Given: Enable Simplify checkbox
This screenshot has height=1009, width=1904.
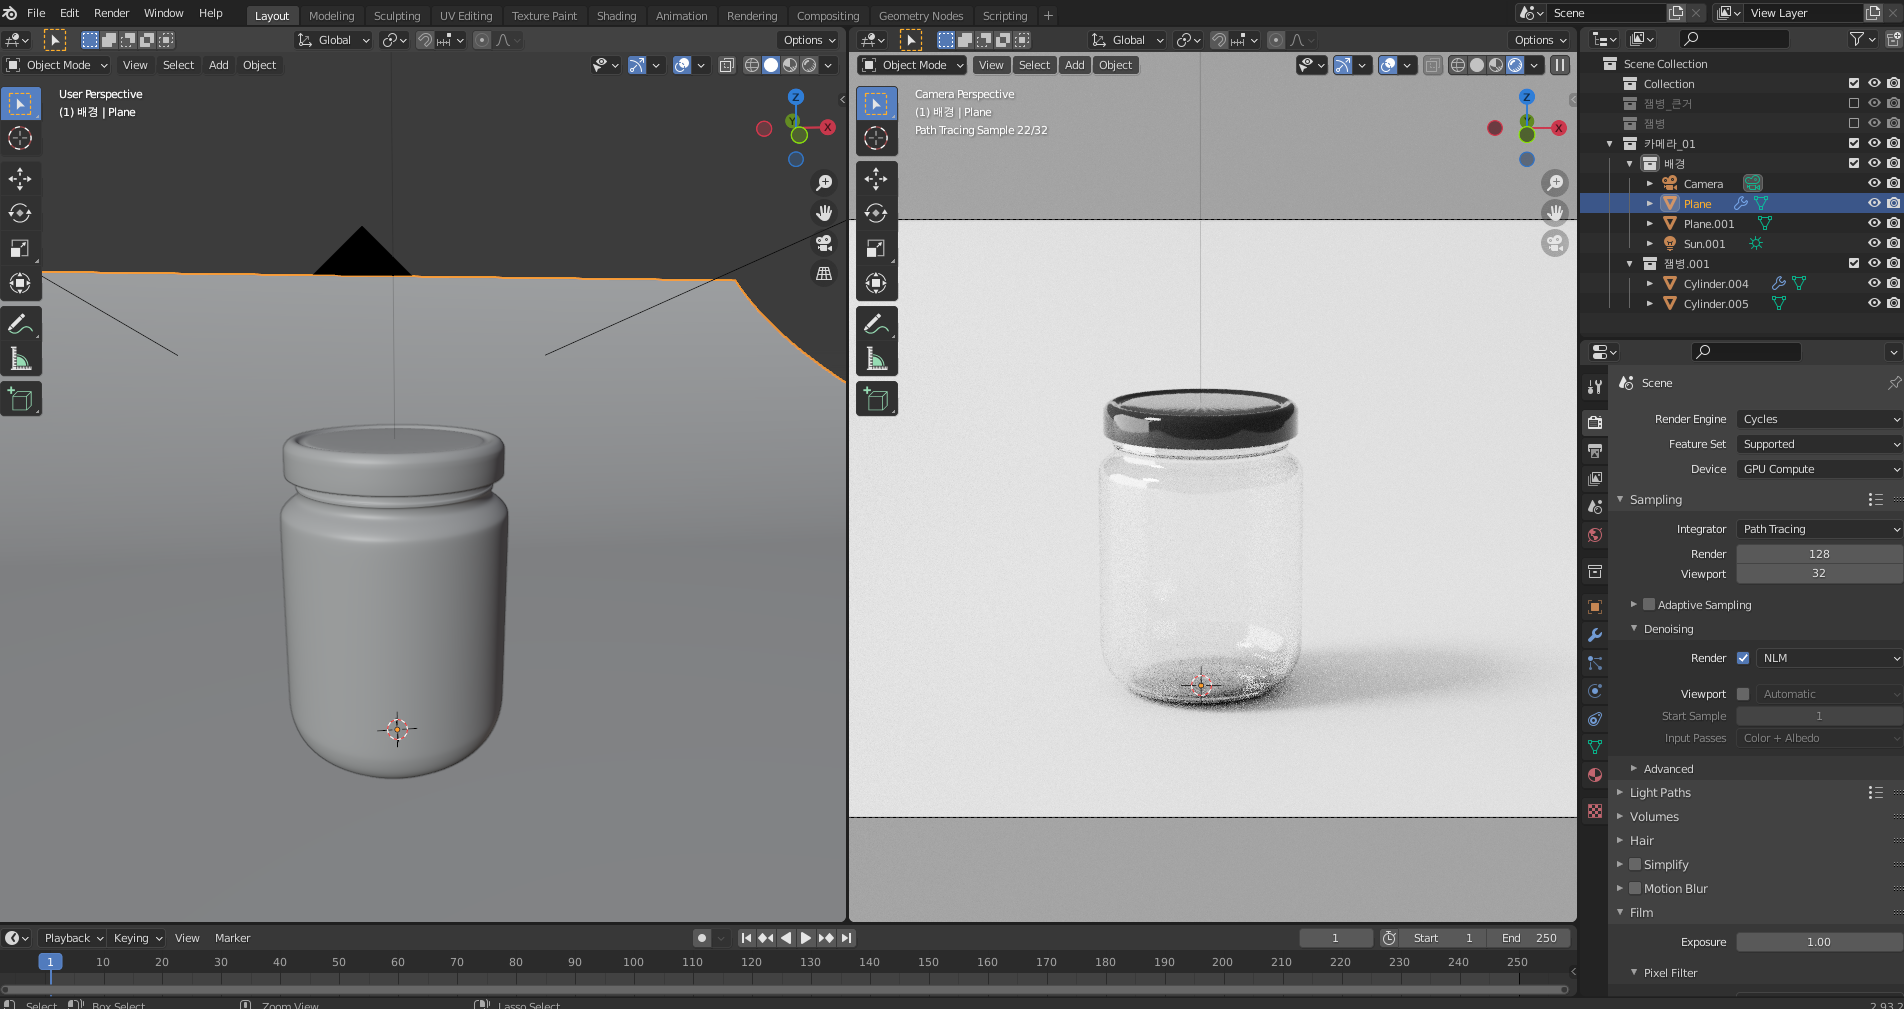Looking at the screenshot, I should pos(1635,864).
